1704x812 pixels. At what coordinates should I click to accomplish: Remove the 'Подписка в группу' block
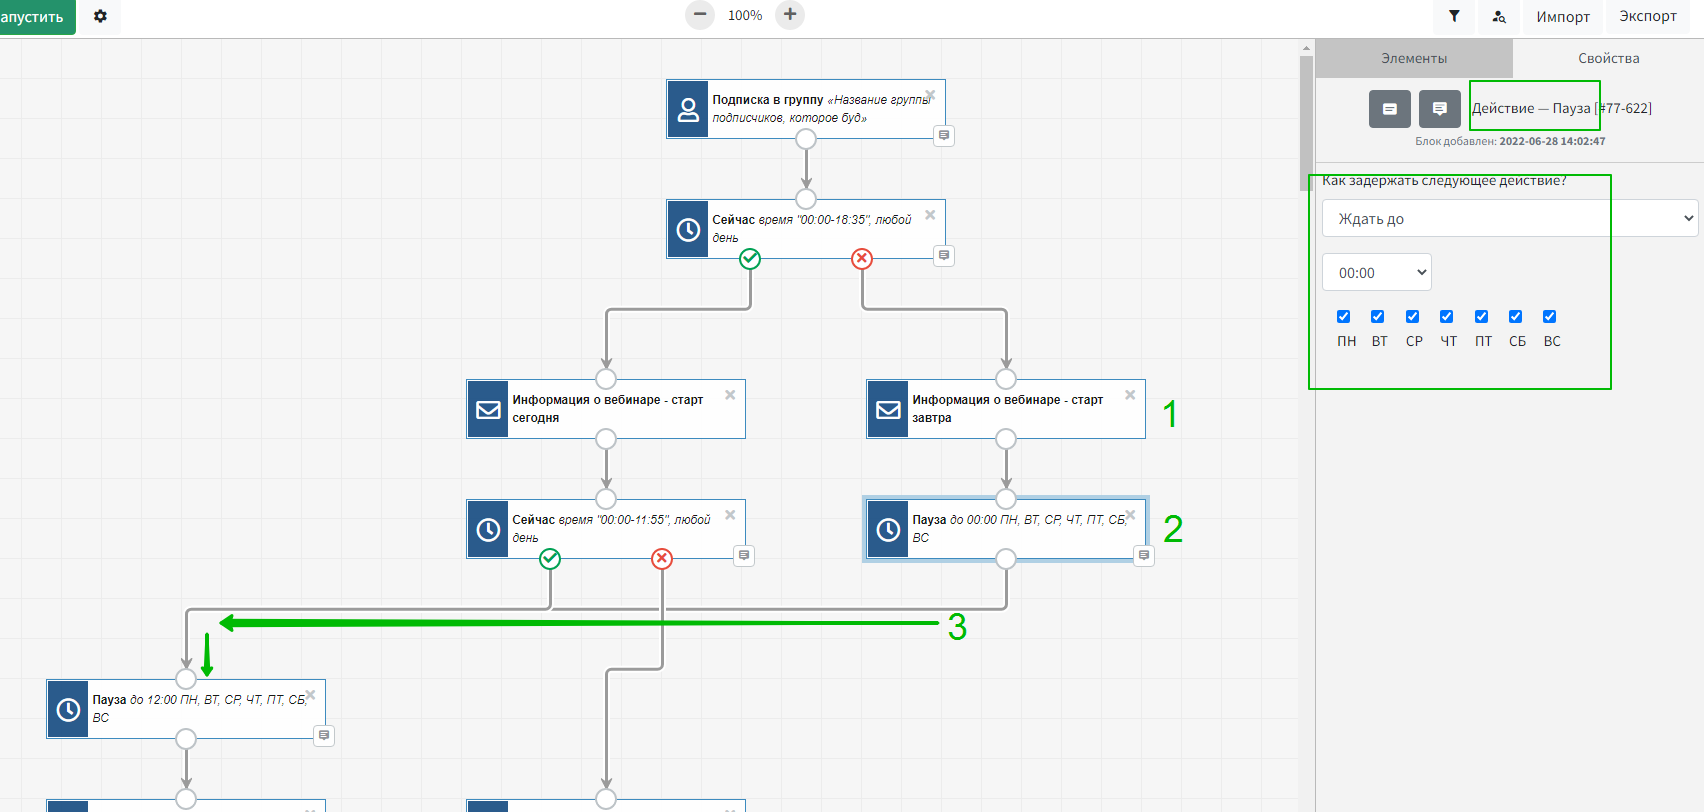(x=930, y=95)
